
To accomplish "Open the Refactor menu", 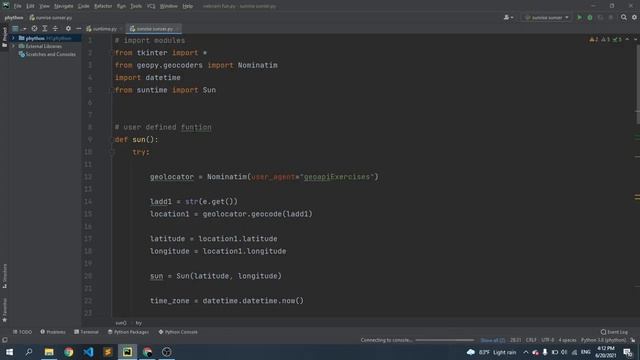I will click(103, 6).
